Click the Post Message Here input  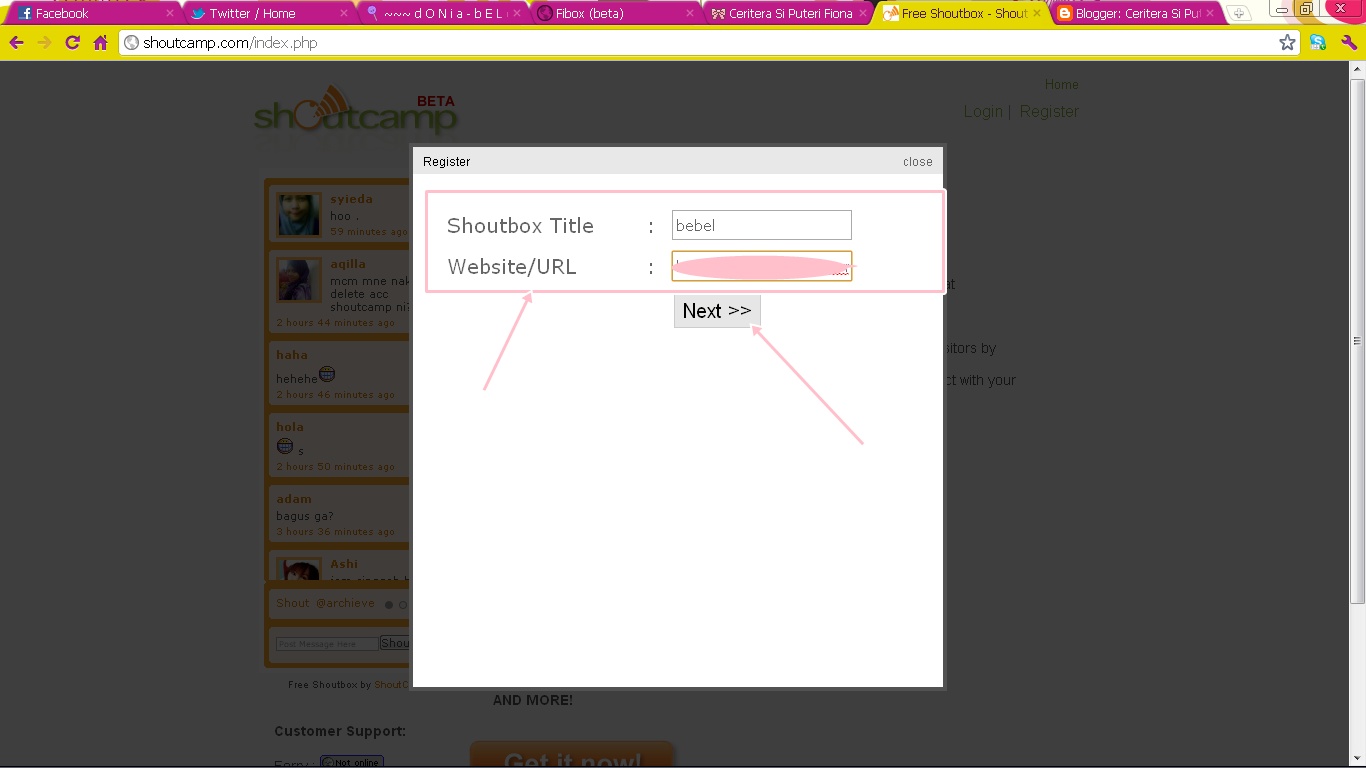327,644
